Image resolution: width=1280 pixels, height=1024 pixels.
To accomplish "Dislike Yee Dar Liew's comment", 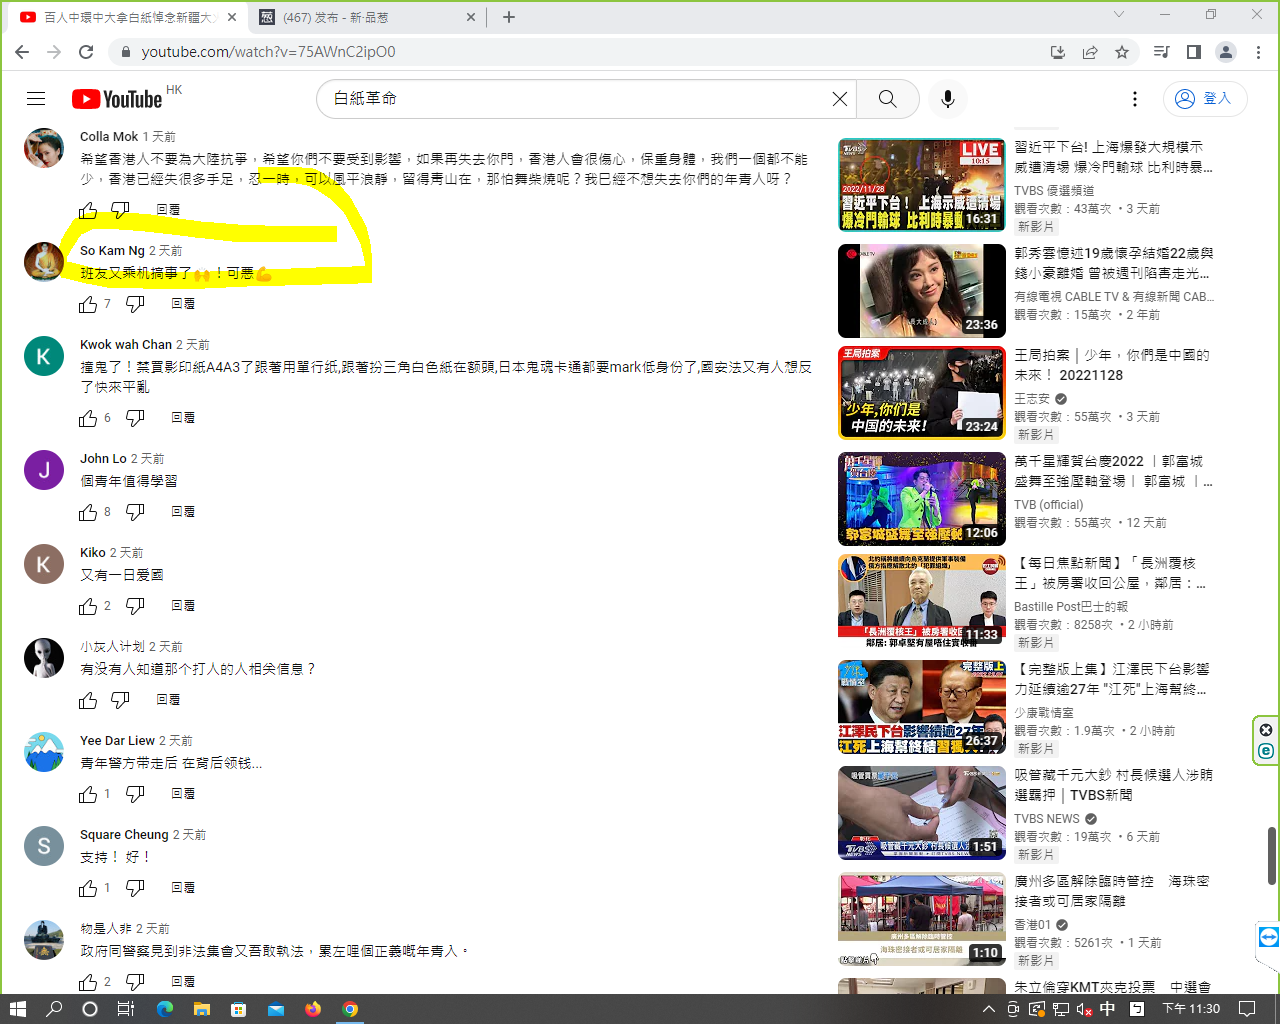I will tap(136, 794).
